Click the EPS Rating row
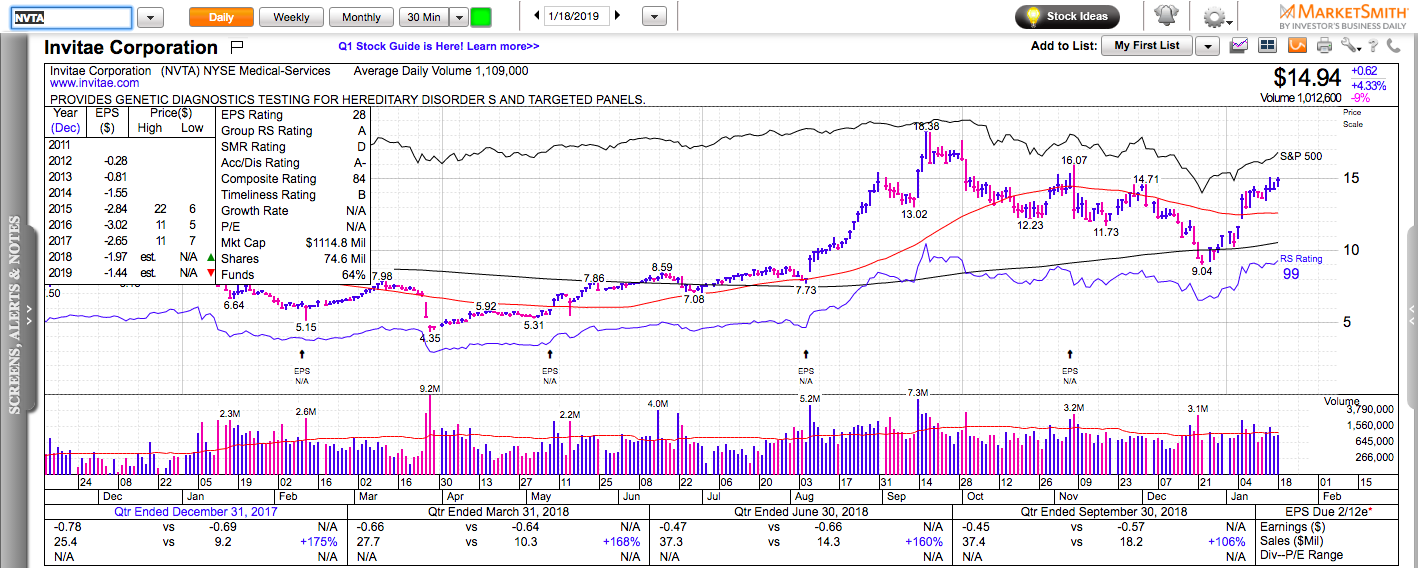Viewport: 1418px width, 568px height. pyautogui.click(x=293, y=115)
